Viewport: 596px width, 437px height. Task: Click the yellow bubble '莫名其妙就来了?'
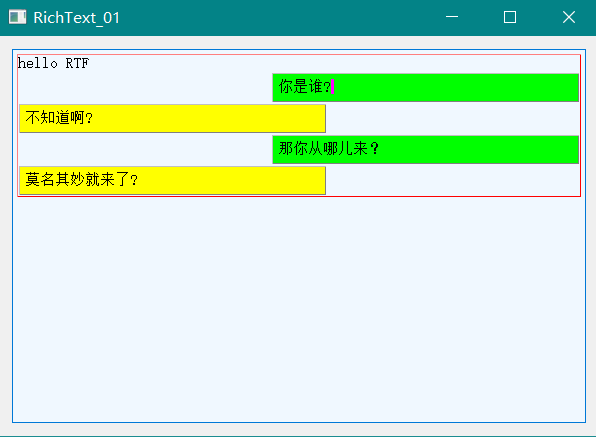coord(173,180)
